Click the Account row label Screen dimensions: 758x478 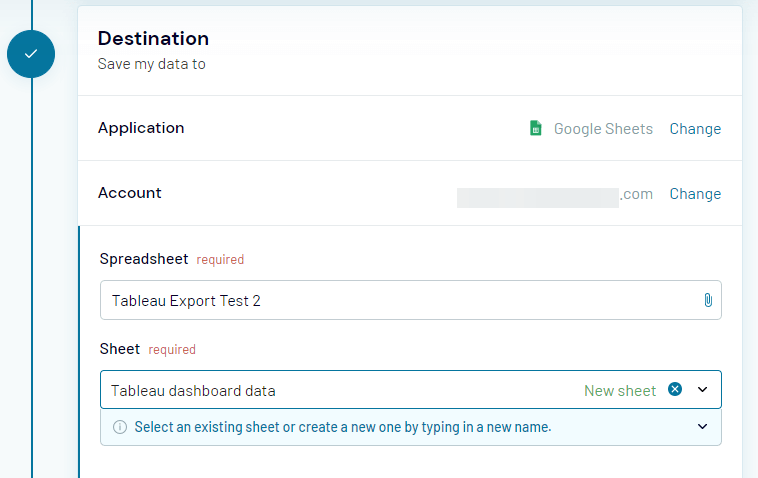coord(130,193)
